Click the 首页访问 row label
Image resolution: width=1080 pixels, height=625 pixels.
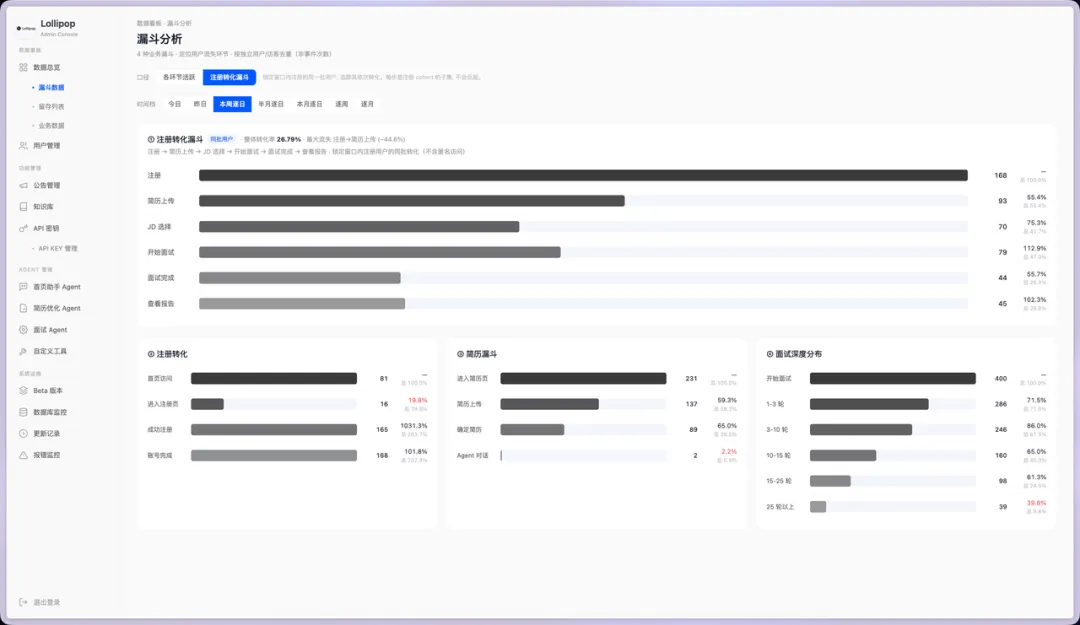[160, 378]
